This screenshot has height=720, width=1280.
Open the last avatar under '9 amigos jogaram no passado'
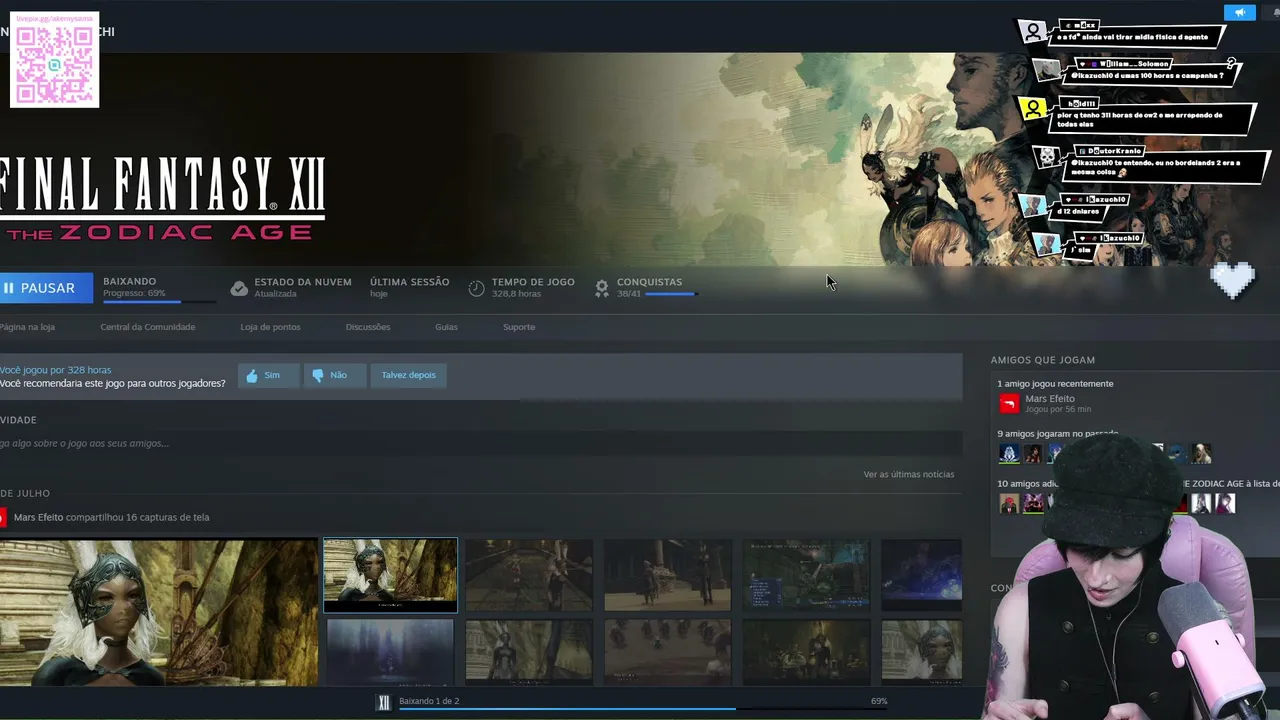(1201, 454)
